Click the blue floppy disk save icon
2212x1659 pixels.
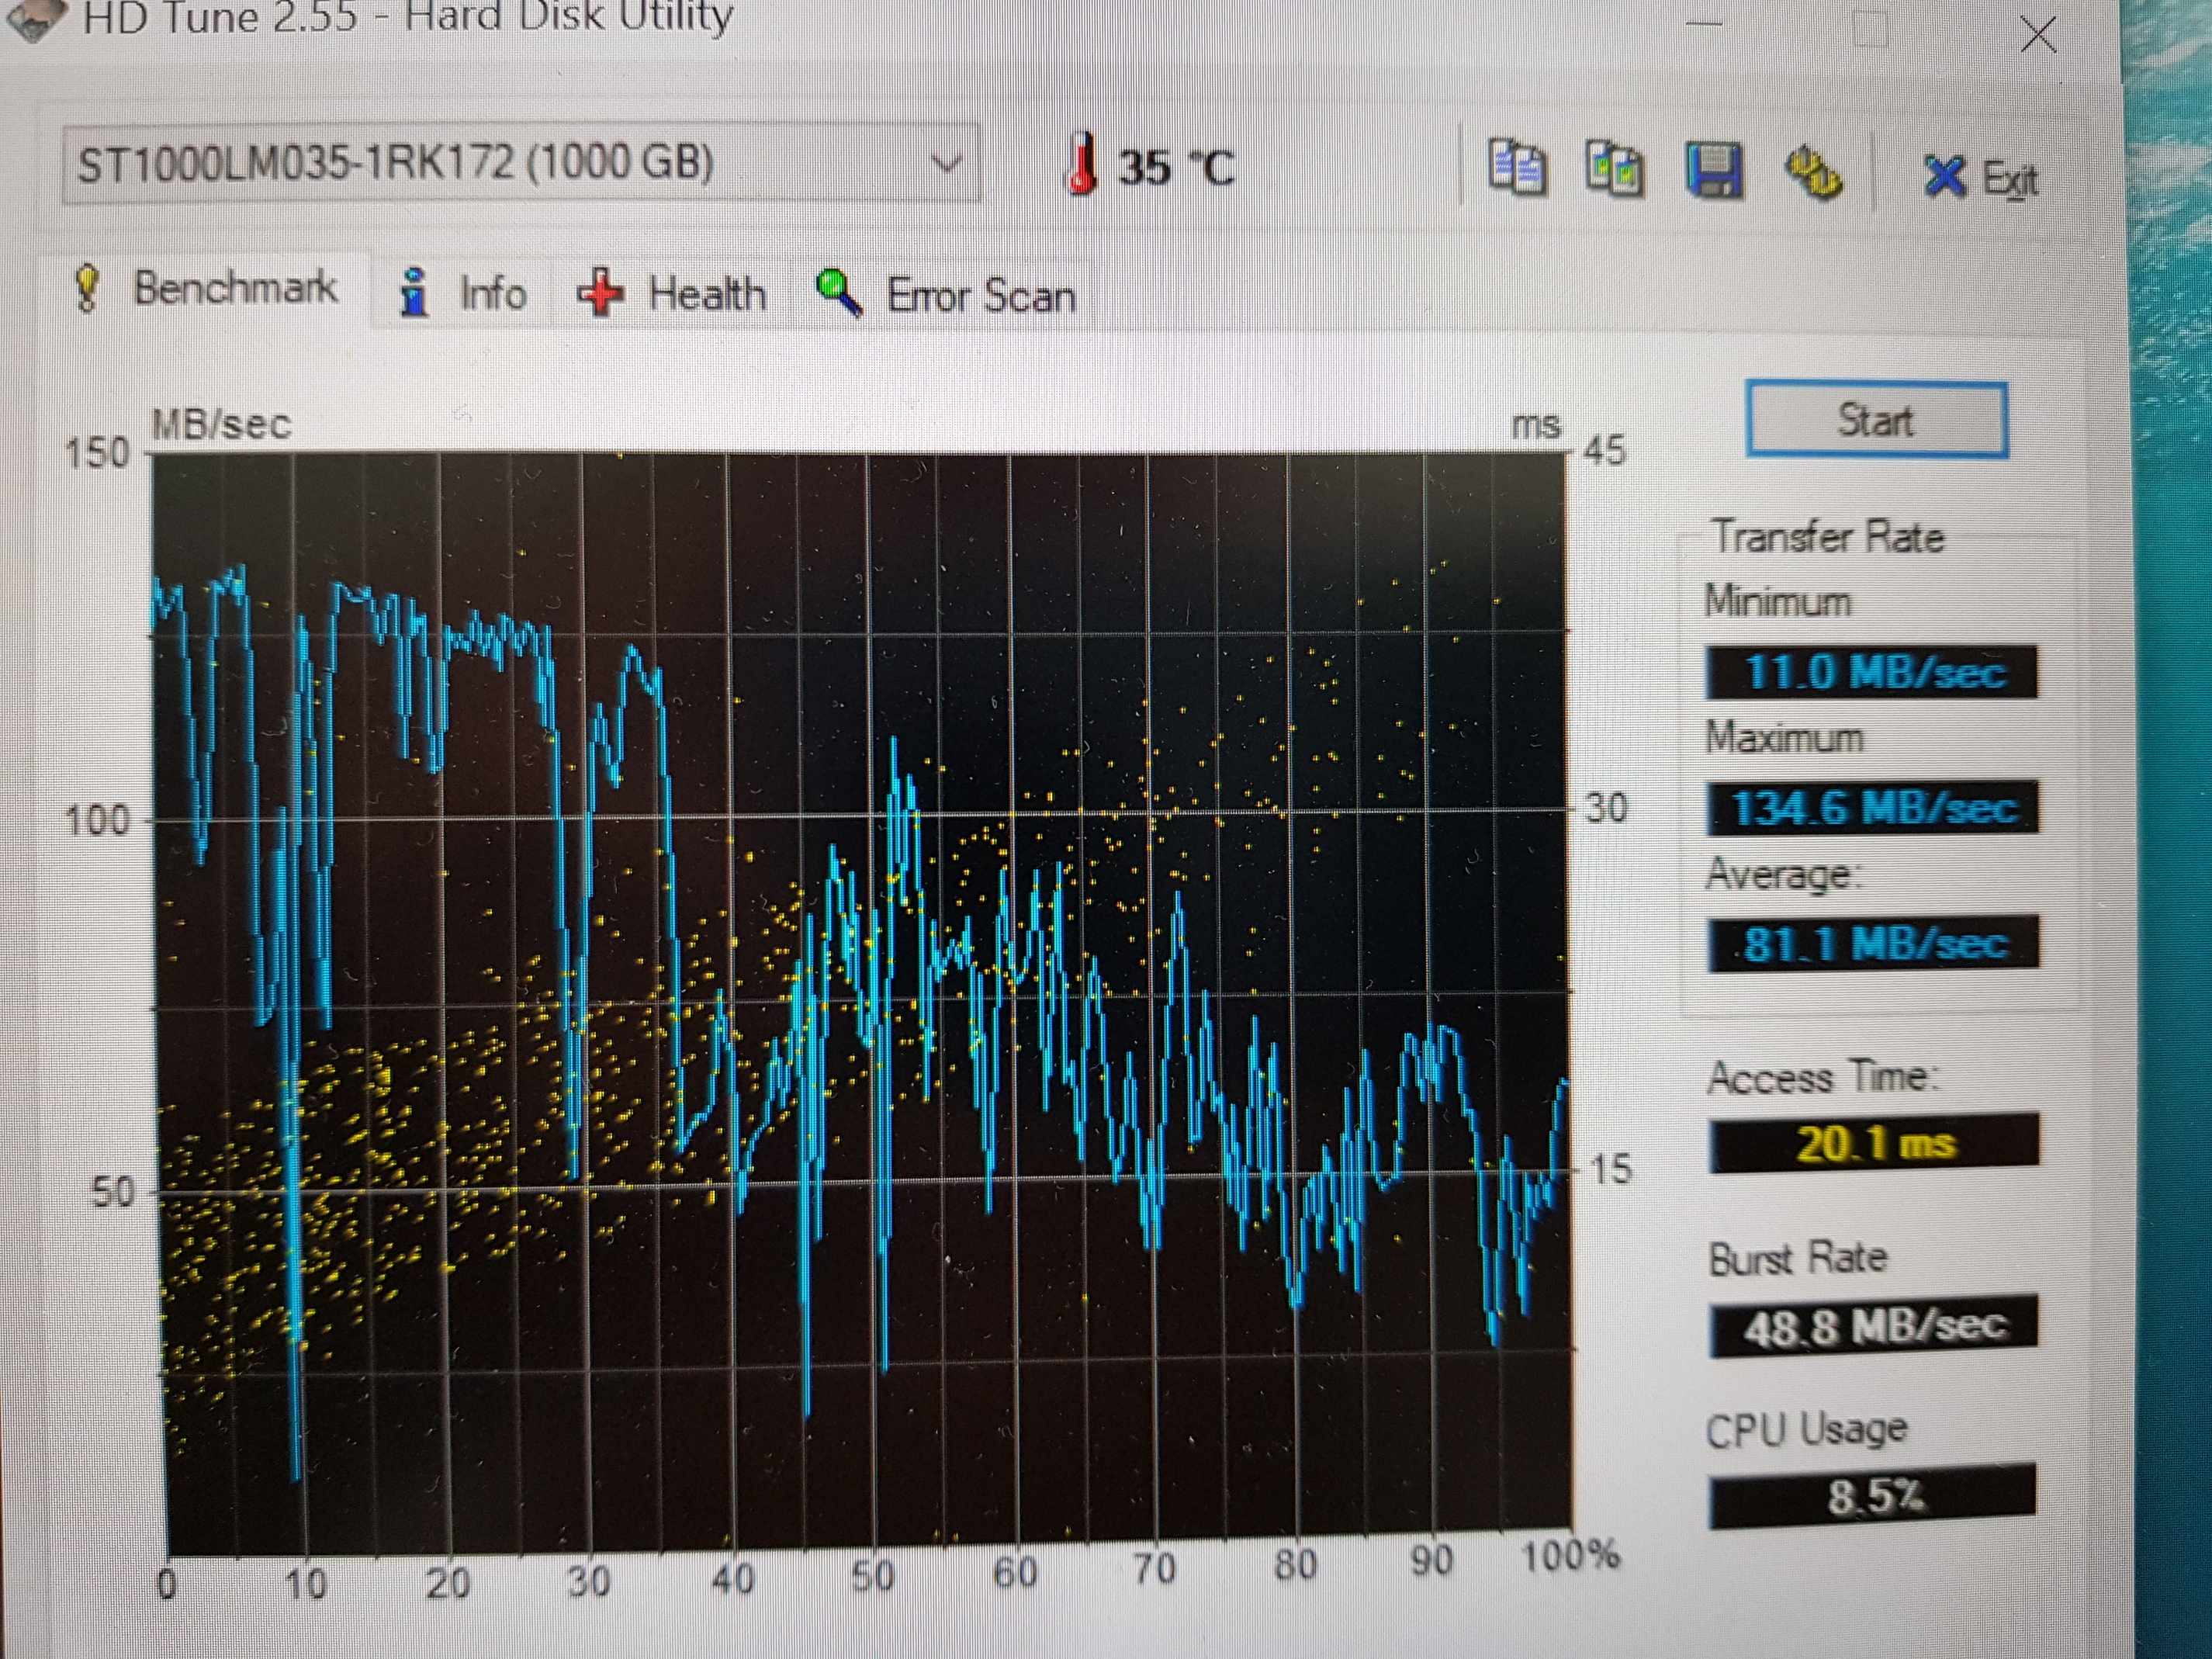(x=1713, y=170)
